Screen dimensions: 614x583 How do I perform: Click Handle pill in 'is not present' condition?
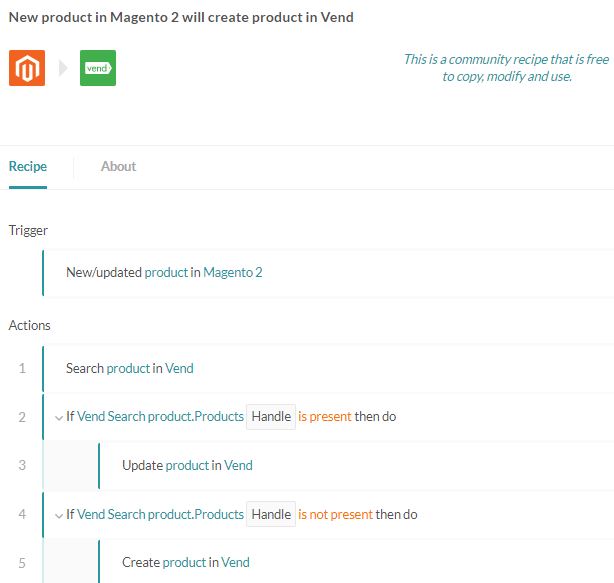click(x=271, y=514)
